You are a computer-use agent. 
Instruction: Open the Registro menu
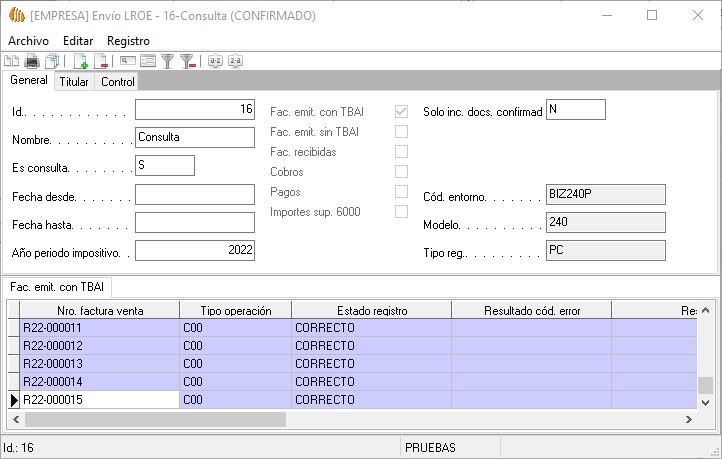(128, 40)
